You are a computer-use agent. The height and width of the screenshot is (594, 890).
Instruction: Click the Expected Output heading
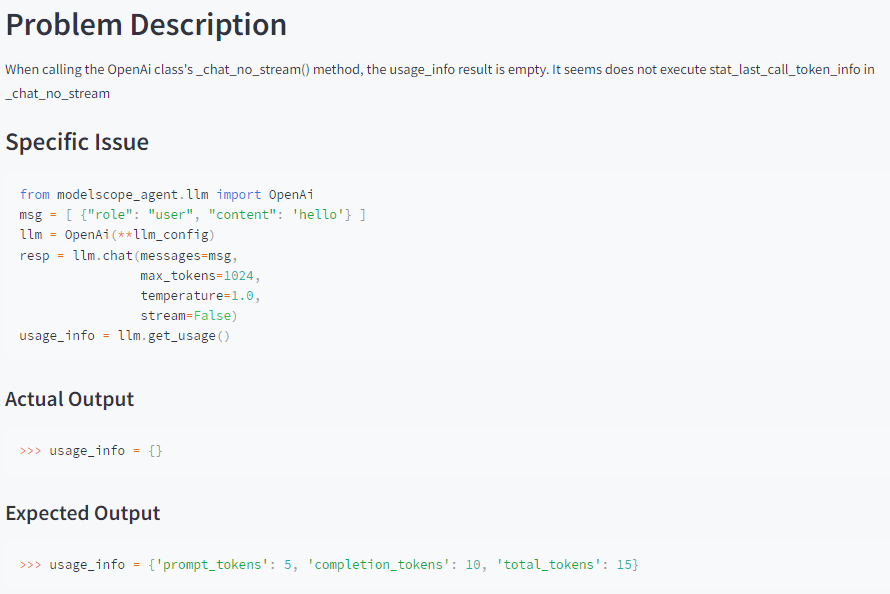(x=82, y=513)
